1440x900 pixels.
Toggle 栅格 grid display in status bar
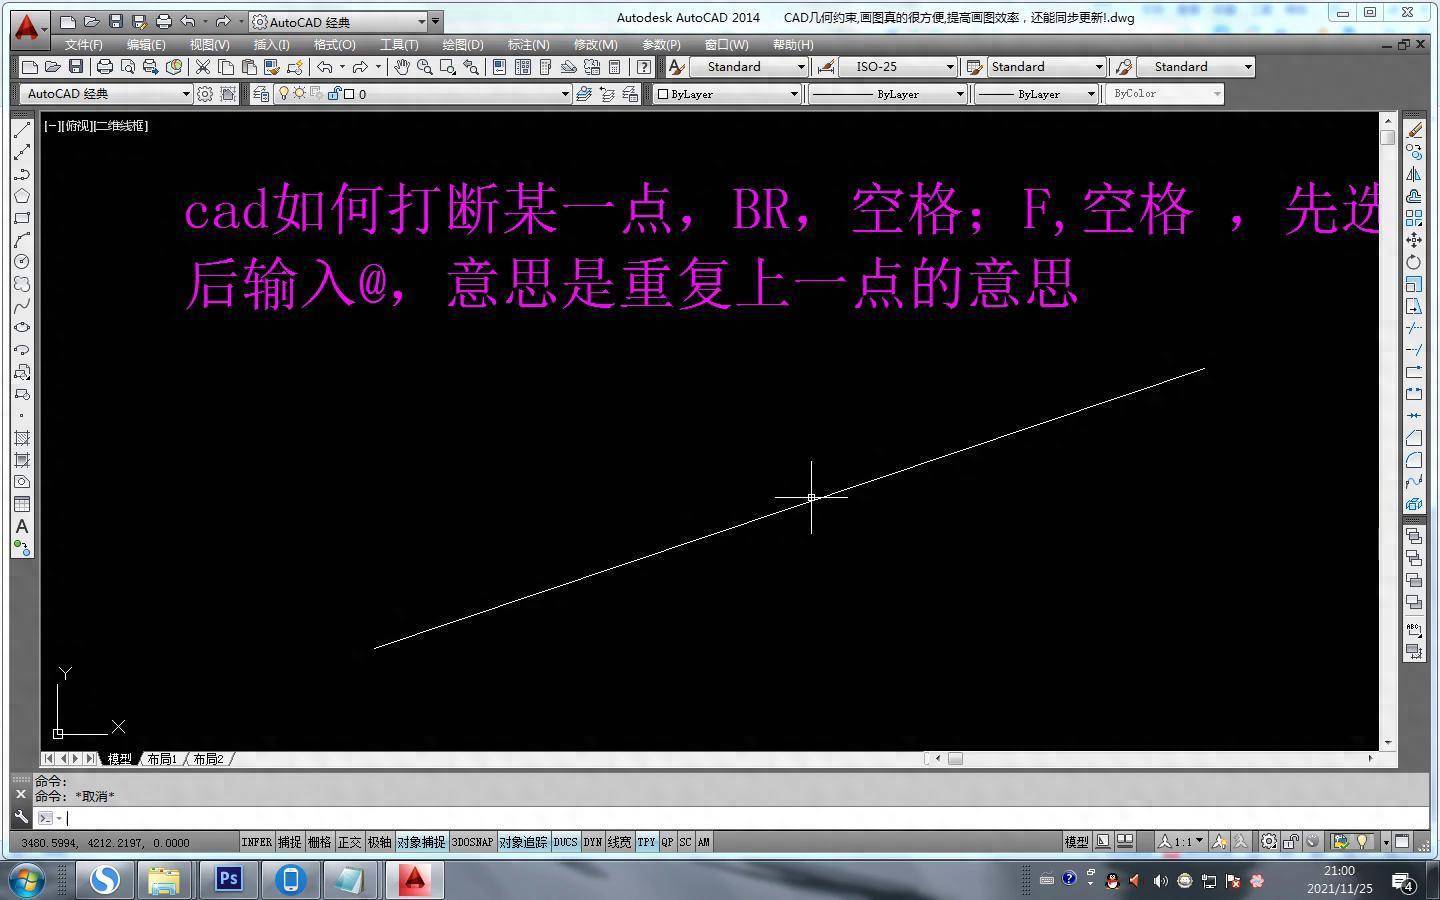(319, 842)
